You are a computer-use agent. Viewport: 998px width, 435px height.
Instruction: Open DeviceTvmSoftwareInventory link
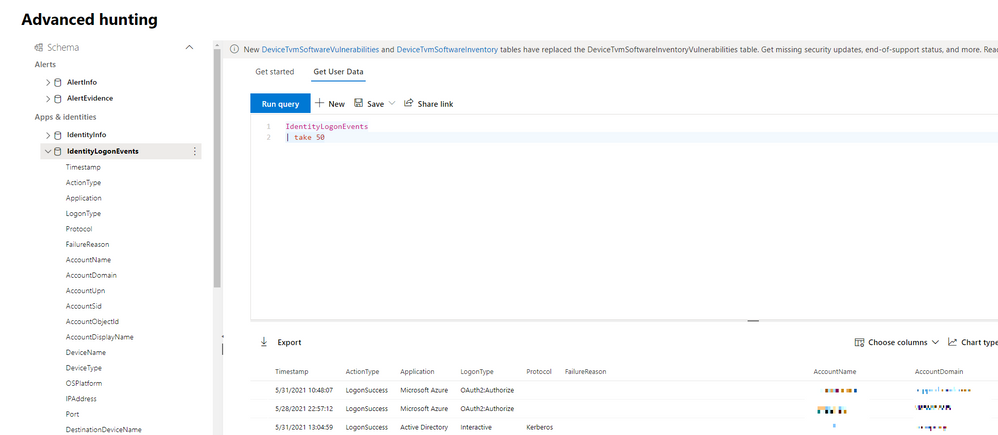(x=447, y=49)
